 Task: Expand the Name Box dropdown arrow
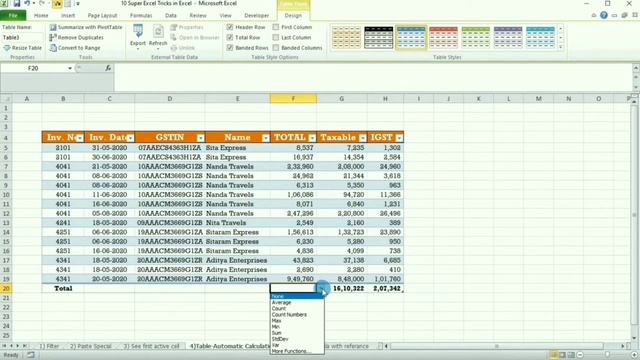pos(70,68)
